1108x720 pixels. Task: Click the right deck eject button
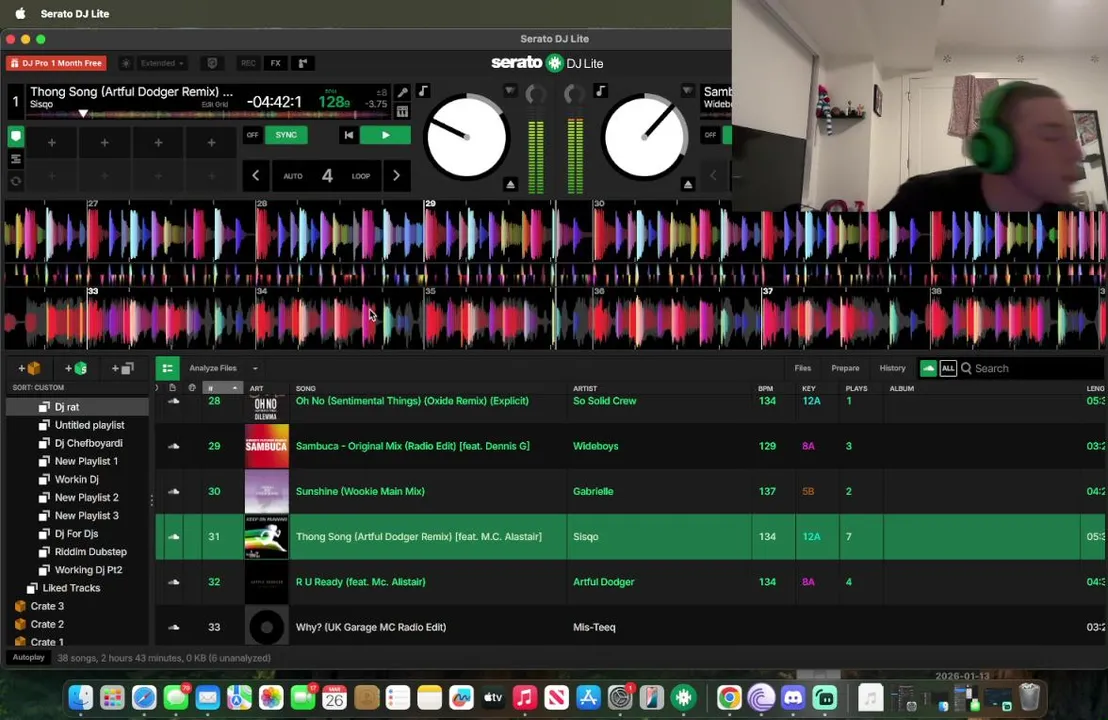coord(688,184)
